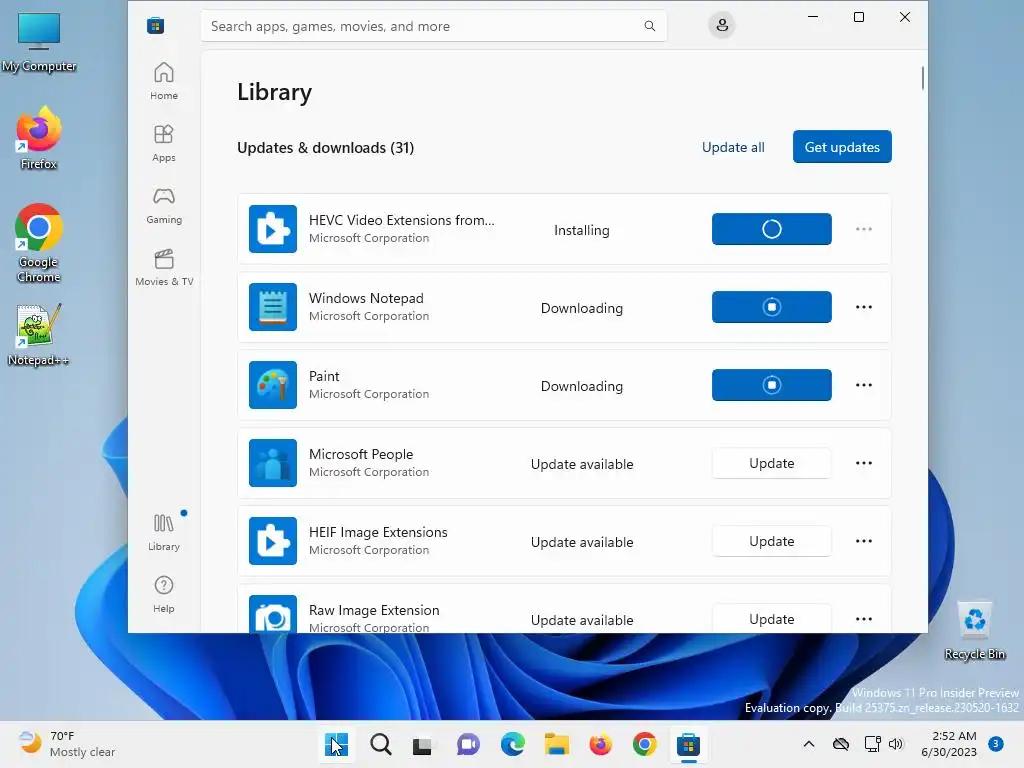1024x768 pixels.
Task: Go to Apps section in sidebar
Action: coord(163,143)
